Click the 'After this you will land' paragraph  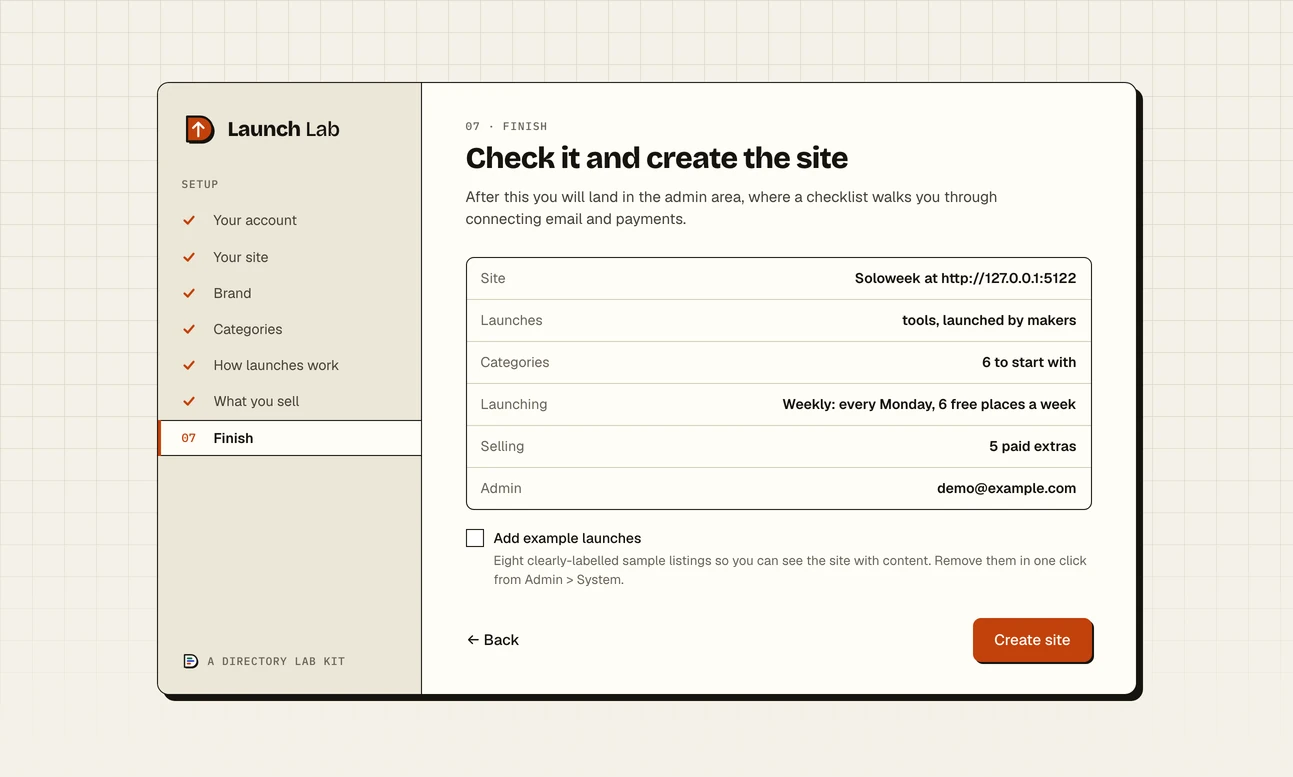tap(731, 208)
